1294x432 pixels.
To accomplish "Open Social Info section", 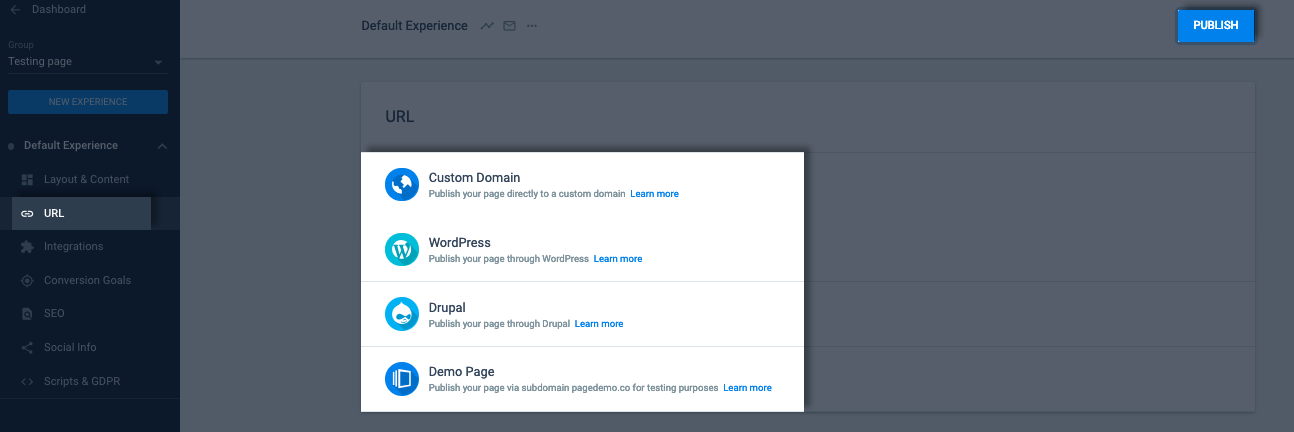I will (72, 347).
